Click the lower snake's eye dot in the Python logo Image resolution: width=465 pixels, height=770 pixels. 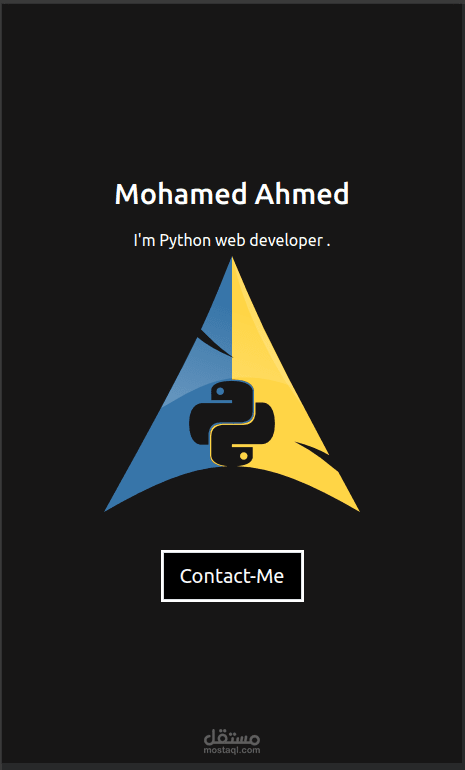coord(243,456)
